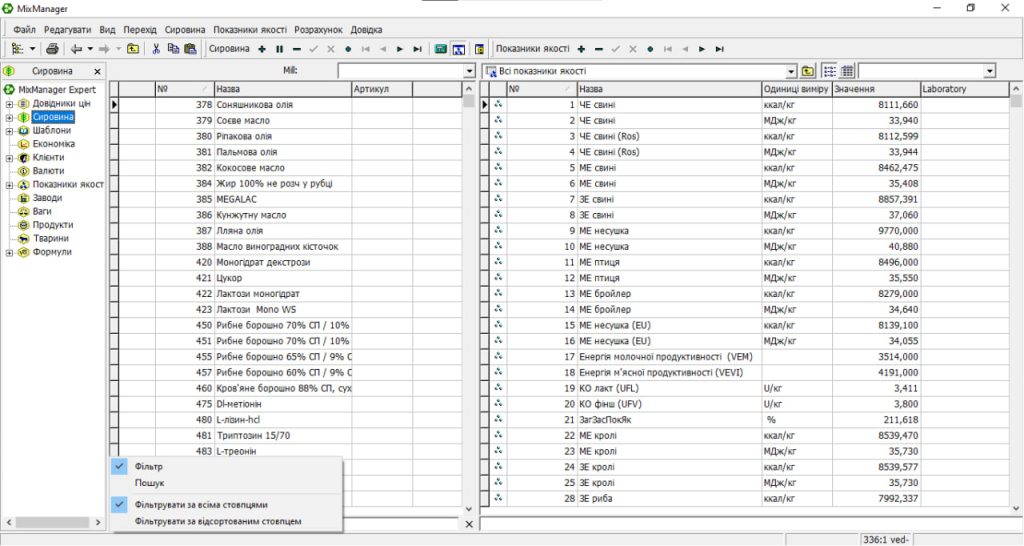
Task: Jump to last Сировина record
Action: click(x=417, y=49)
